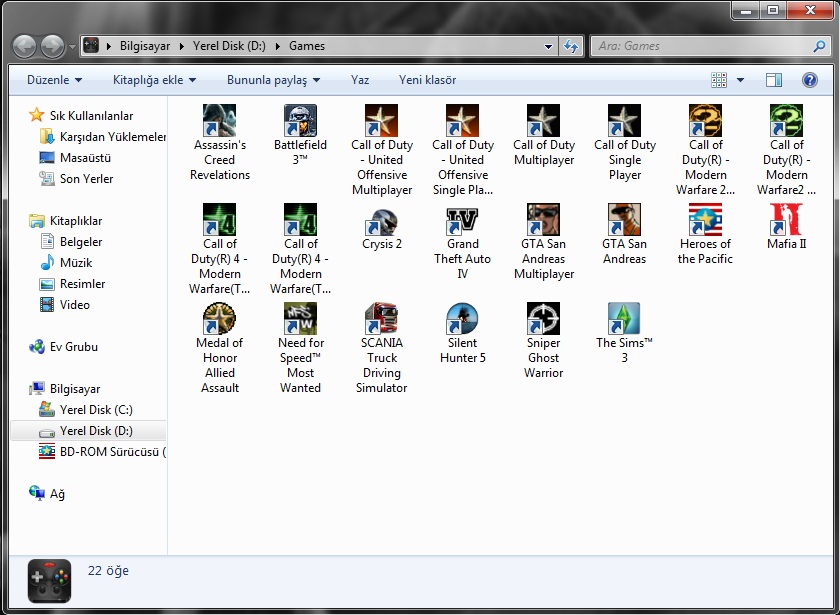
Task: Open Kitaplığa ekle dropdown
Action: point(154,80)
